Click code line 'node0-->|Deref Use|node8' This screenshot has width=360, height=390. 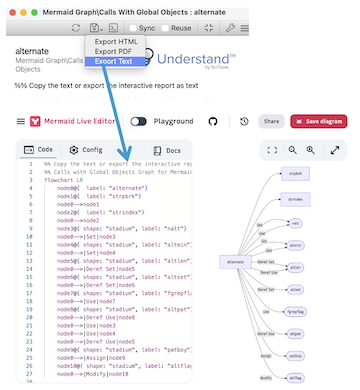pos(96,317)
